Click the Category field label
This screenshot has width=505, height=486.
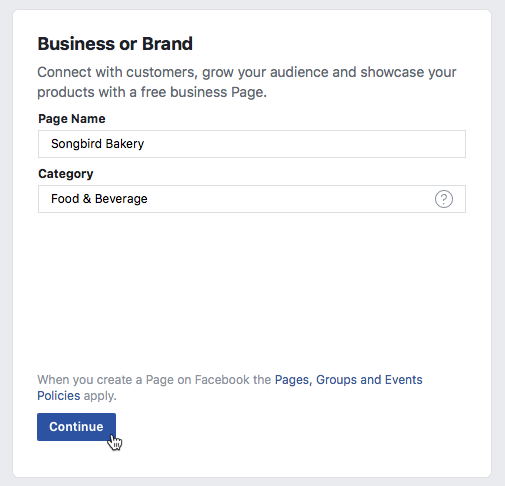66,174
